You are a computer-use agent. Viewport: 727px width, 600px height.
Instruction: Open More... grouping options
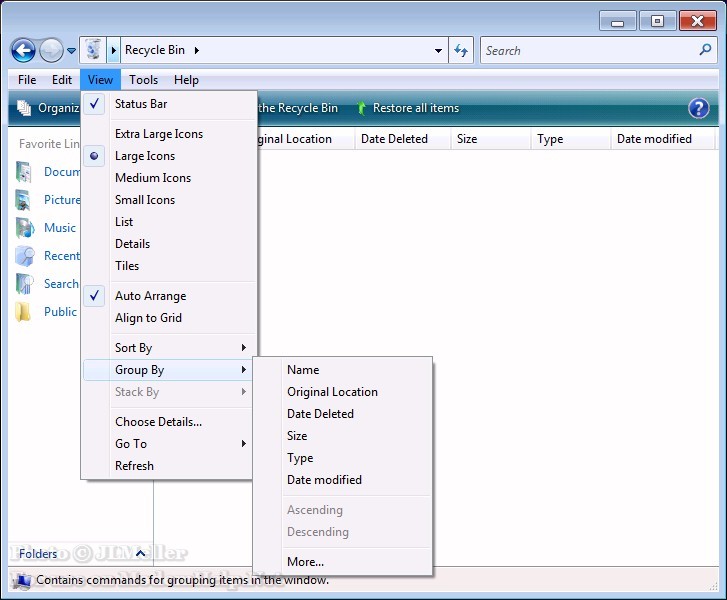(x=343, y=562)
